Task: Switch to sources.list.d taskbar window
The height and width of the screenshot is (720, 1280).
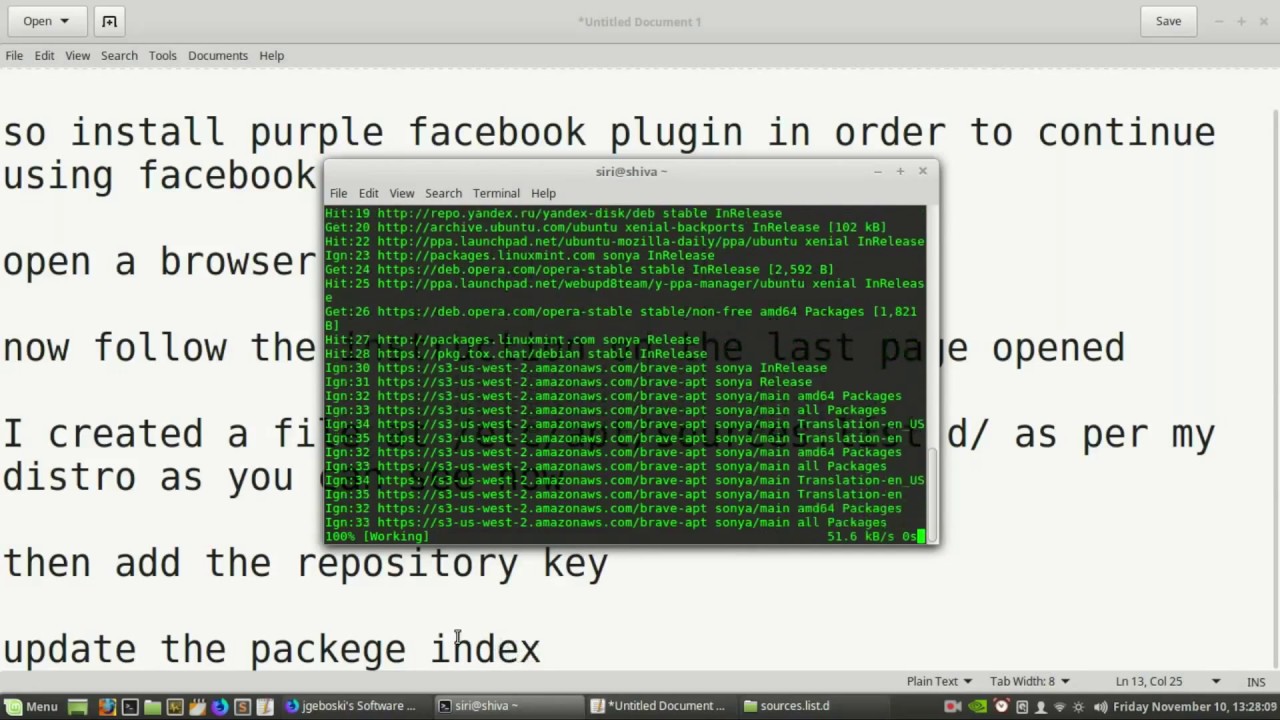Action: click(810, 706)
